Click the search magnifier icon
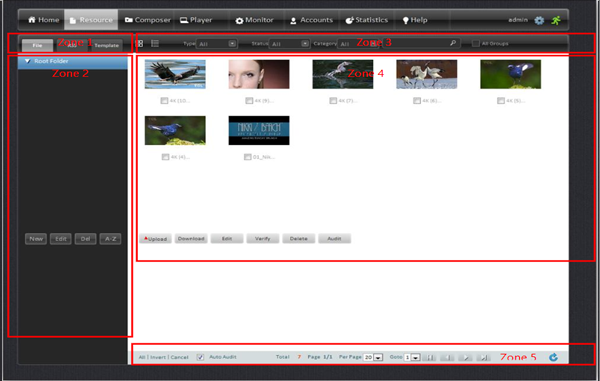600x381 pixels. point(453,43)
